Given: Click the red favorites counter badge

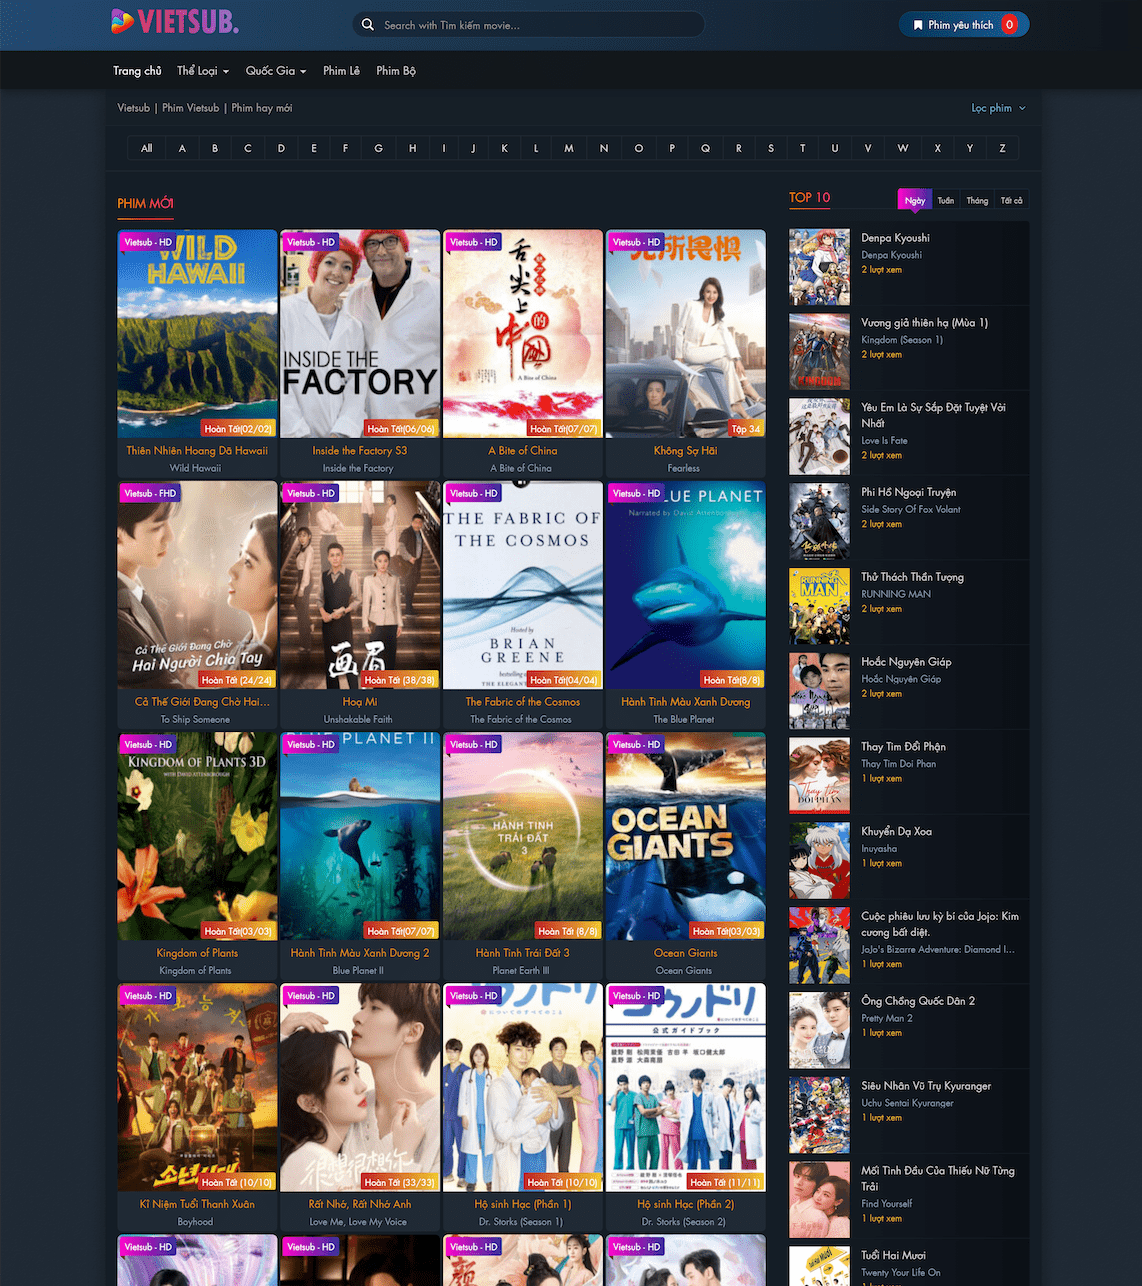Looking at the screenshot, I should (x=1009, y=25).
